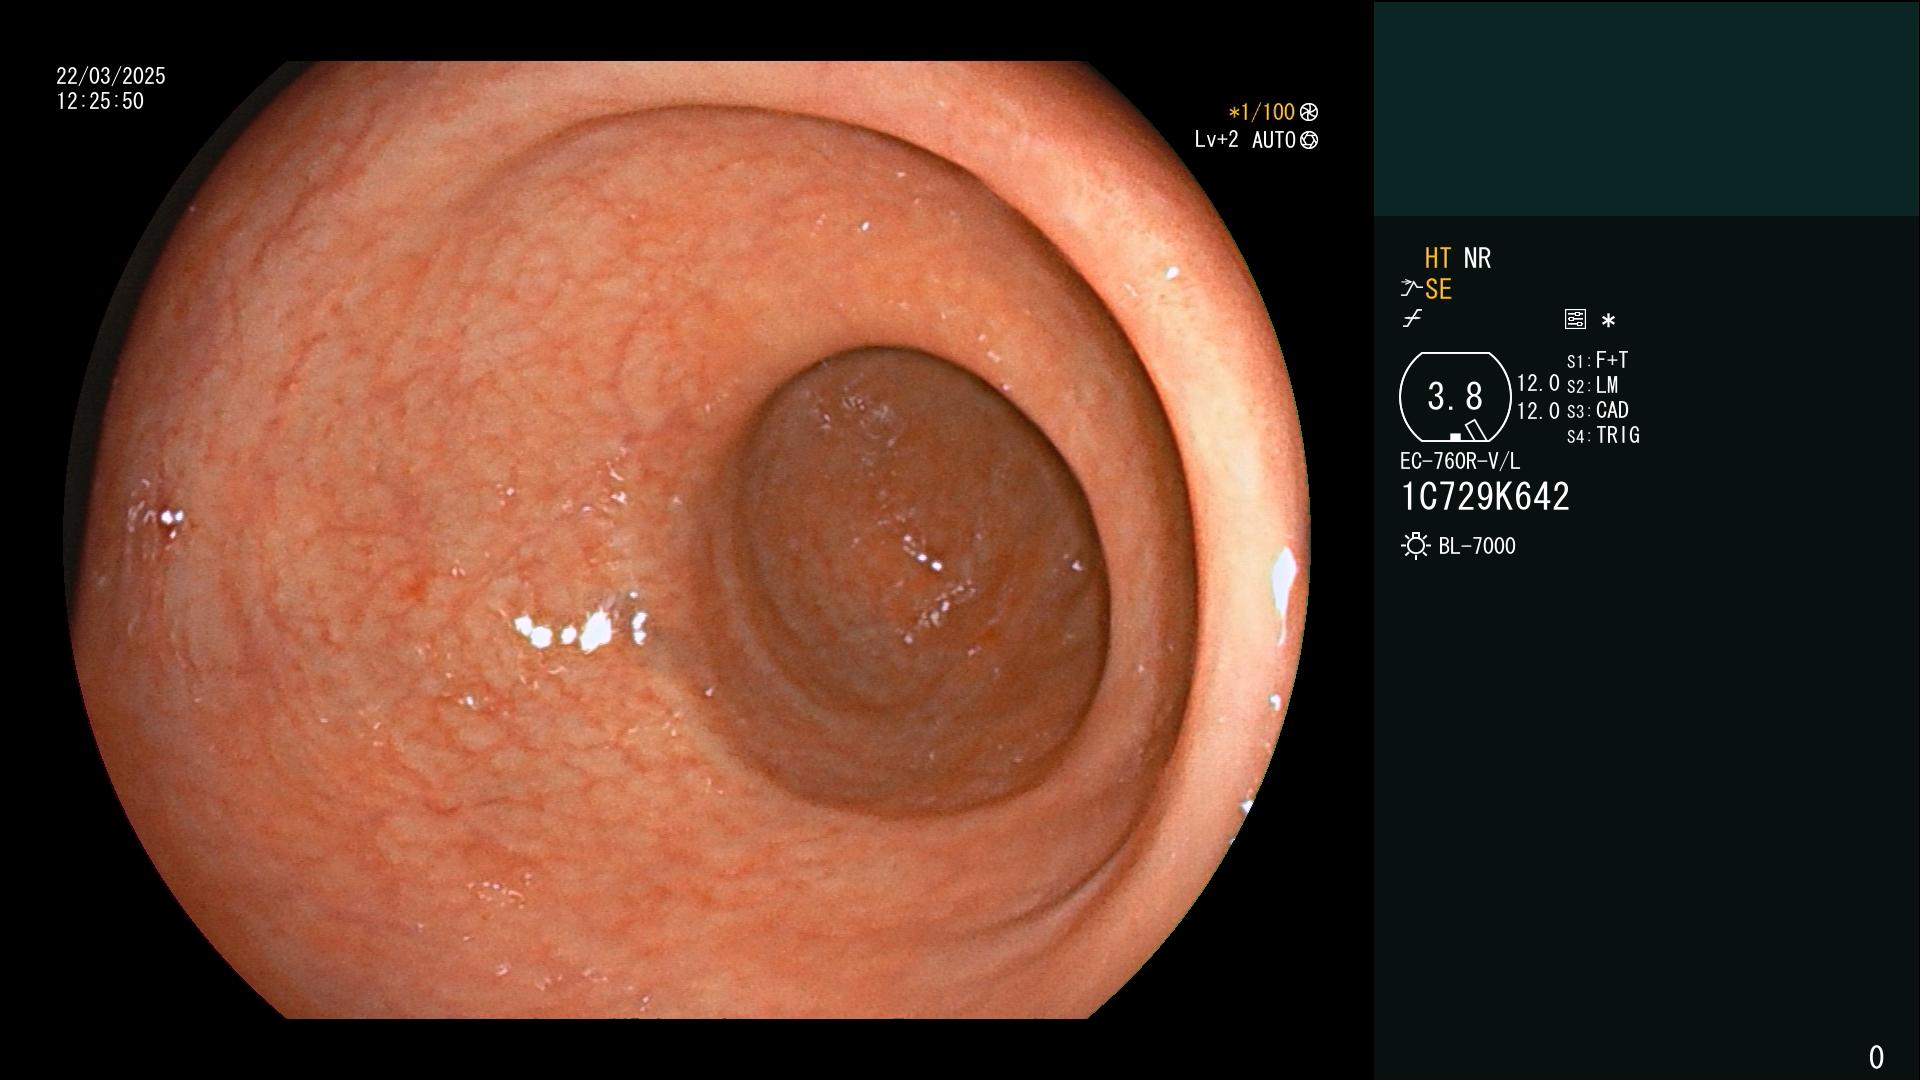
Task: Select the orange SE enhancement label
Action: 1438,289
